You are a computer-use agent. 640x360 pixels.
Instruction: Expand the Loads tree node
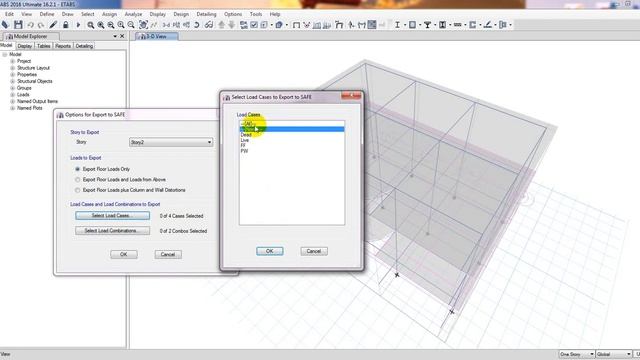click(13, 95)
